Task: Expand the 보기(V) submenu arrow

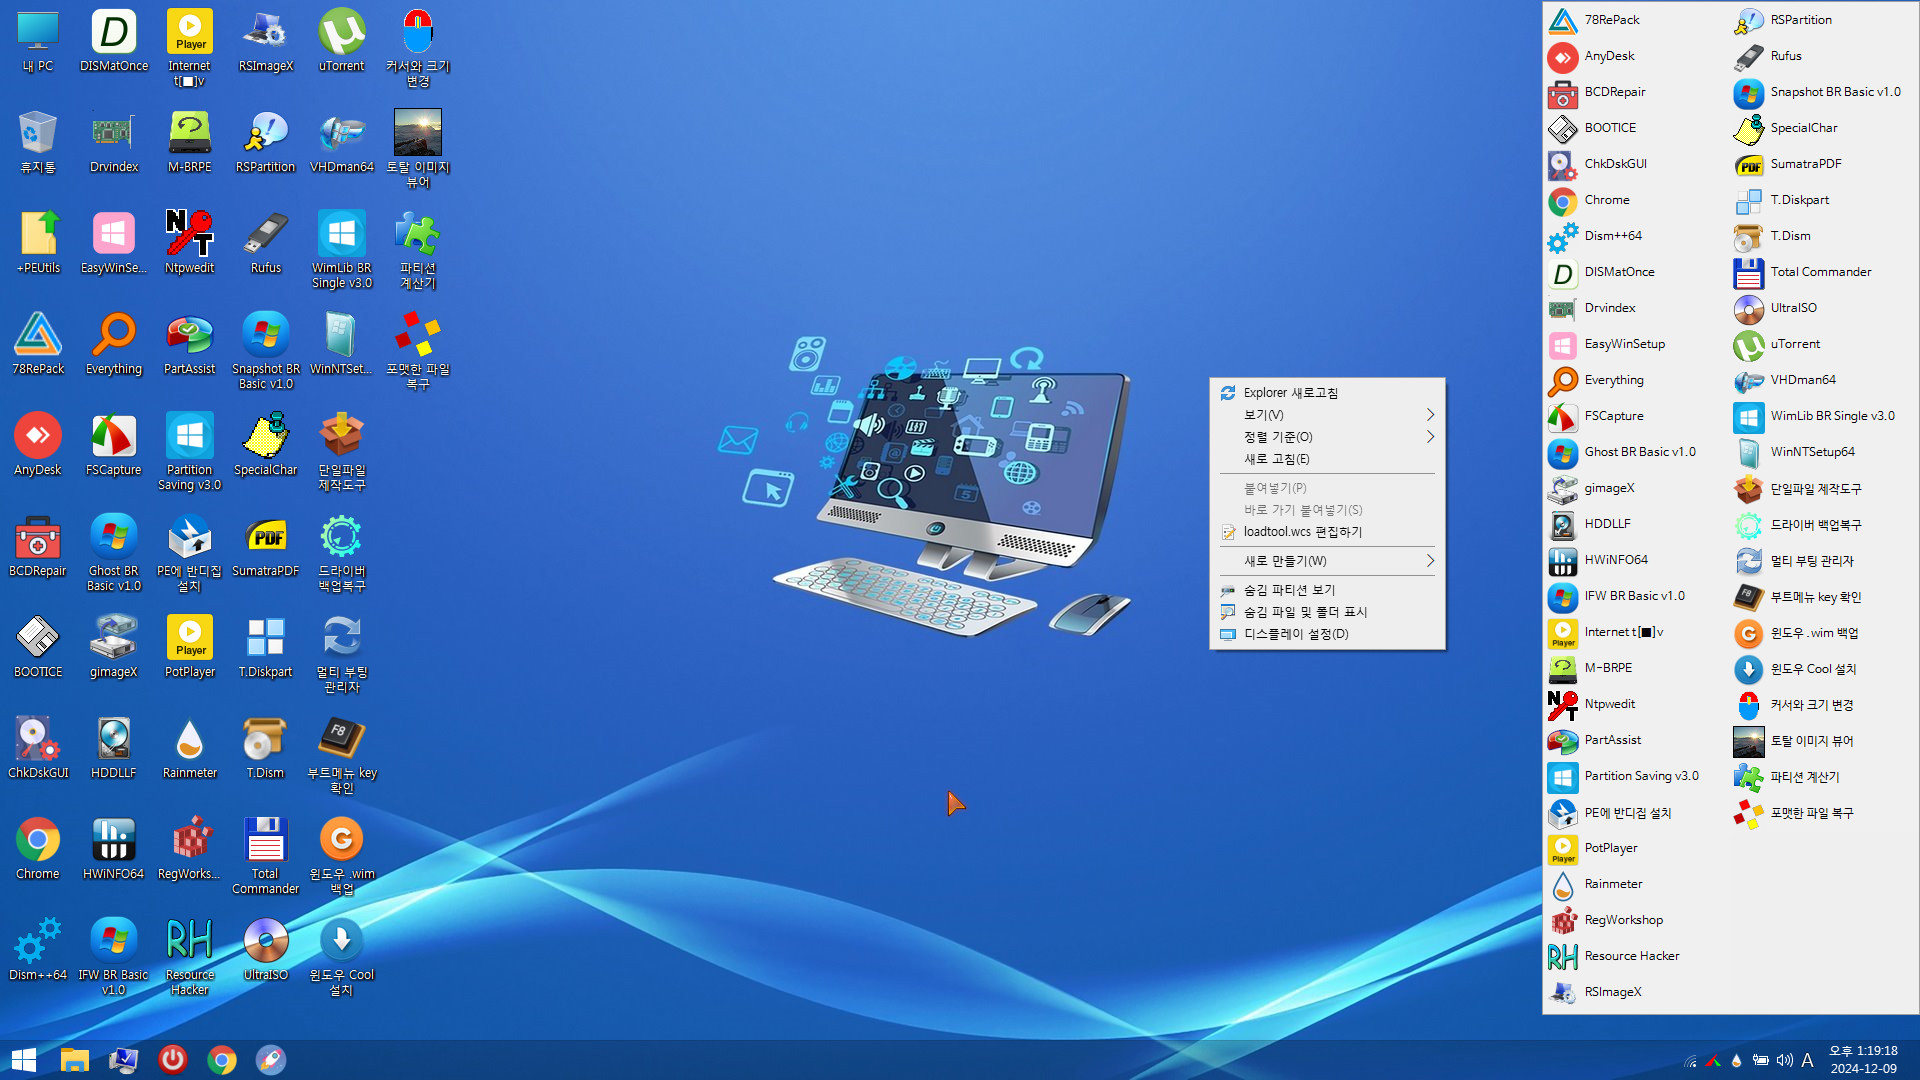Action: [x=1430, y=415]
